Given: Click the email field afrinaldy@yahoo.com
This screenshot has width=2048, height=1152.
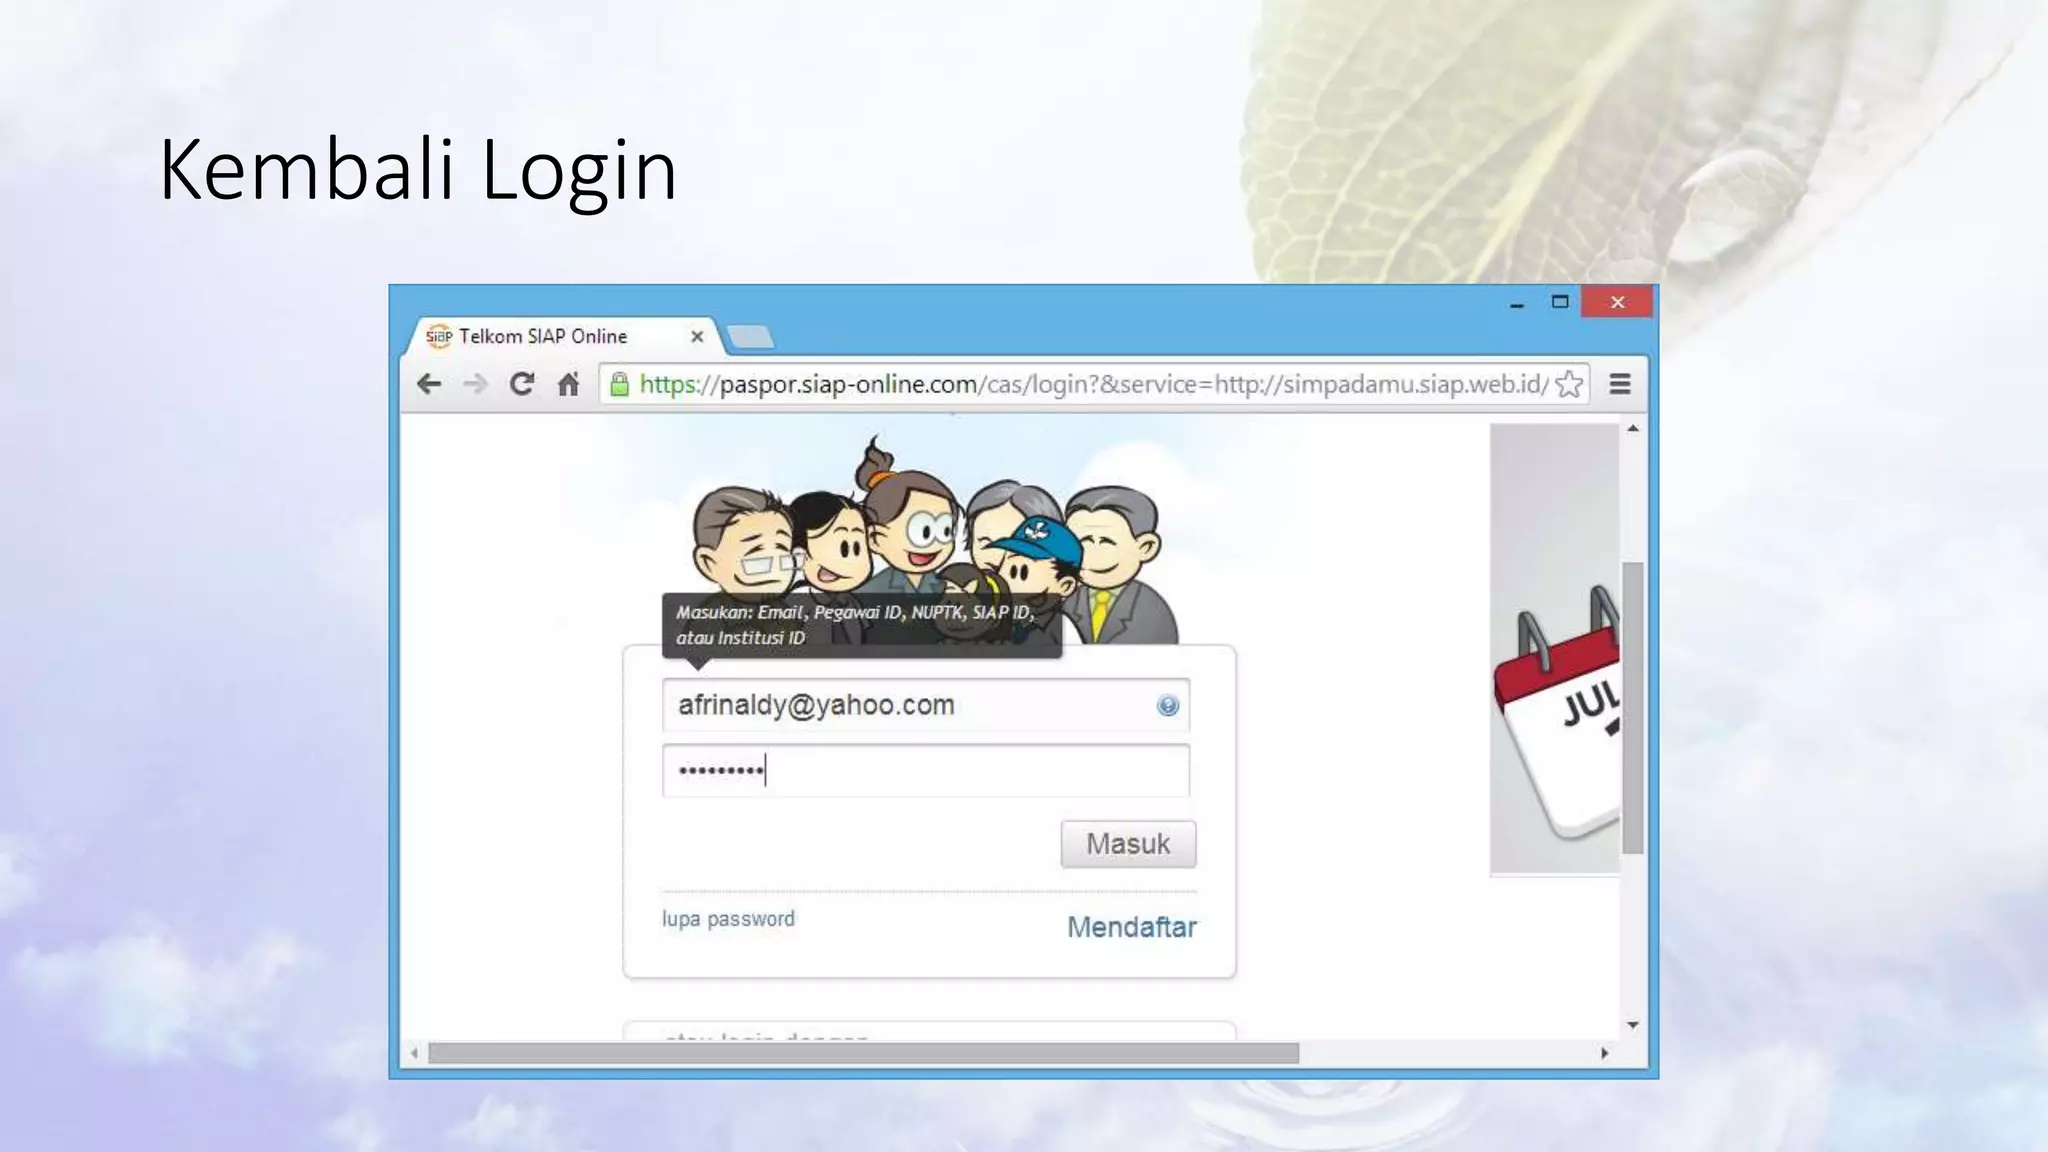Looking at the screenshot, I should point(926,705).
